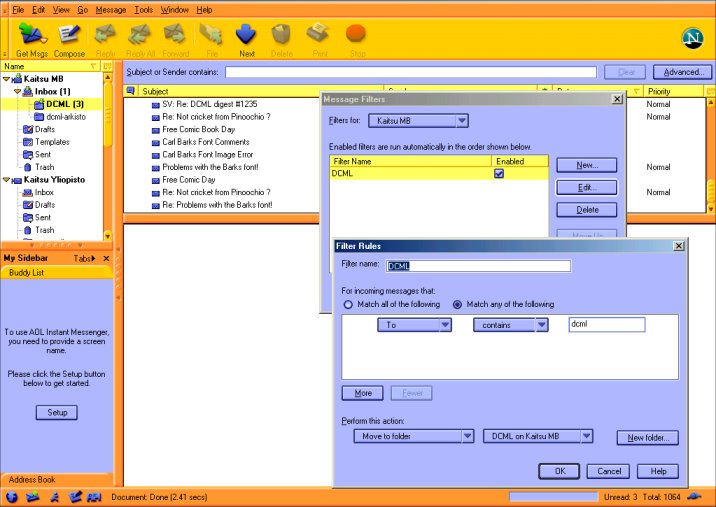Open the Go menu
Image resolution: width=716 pixels, height=507 pixels.
(x=83, y=10)
